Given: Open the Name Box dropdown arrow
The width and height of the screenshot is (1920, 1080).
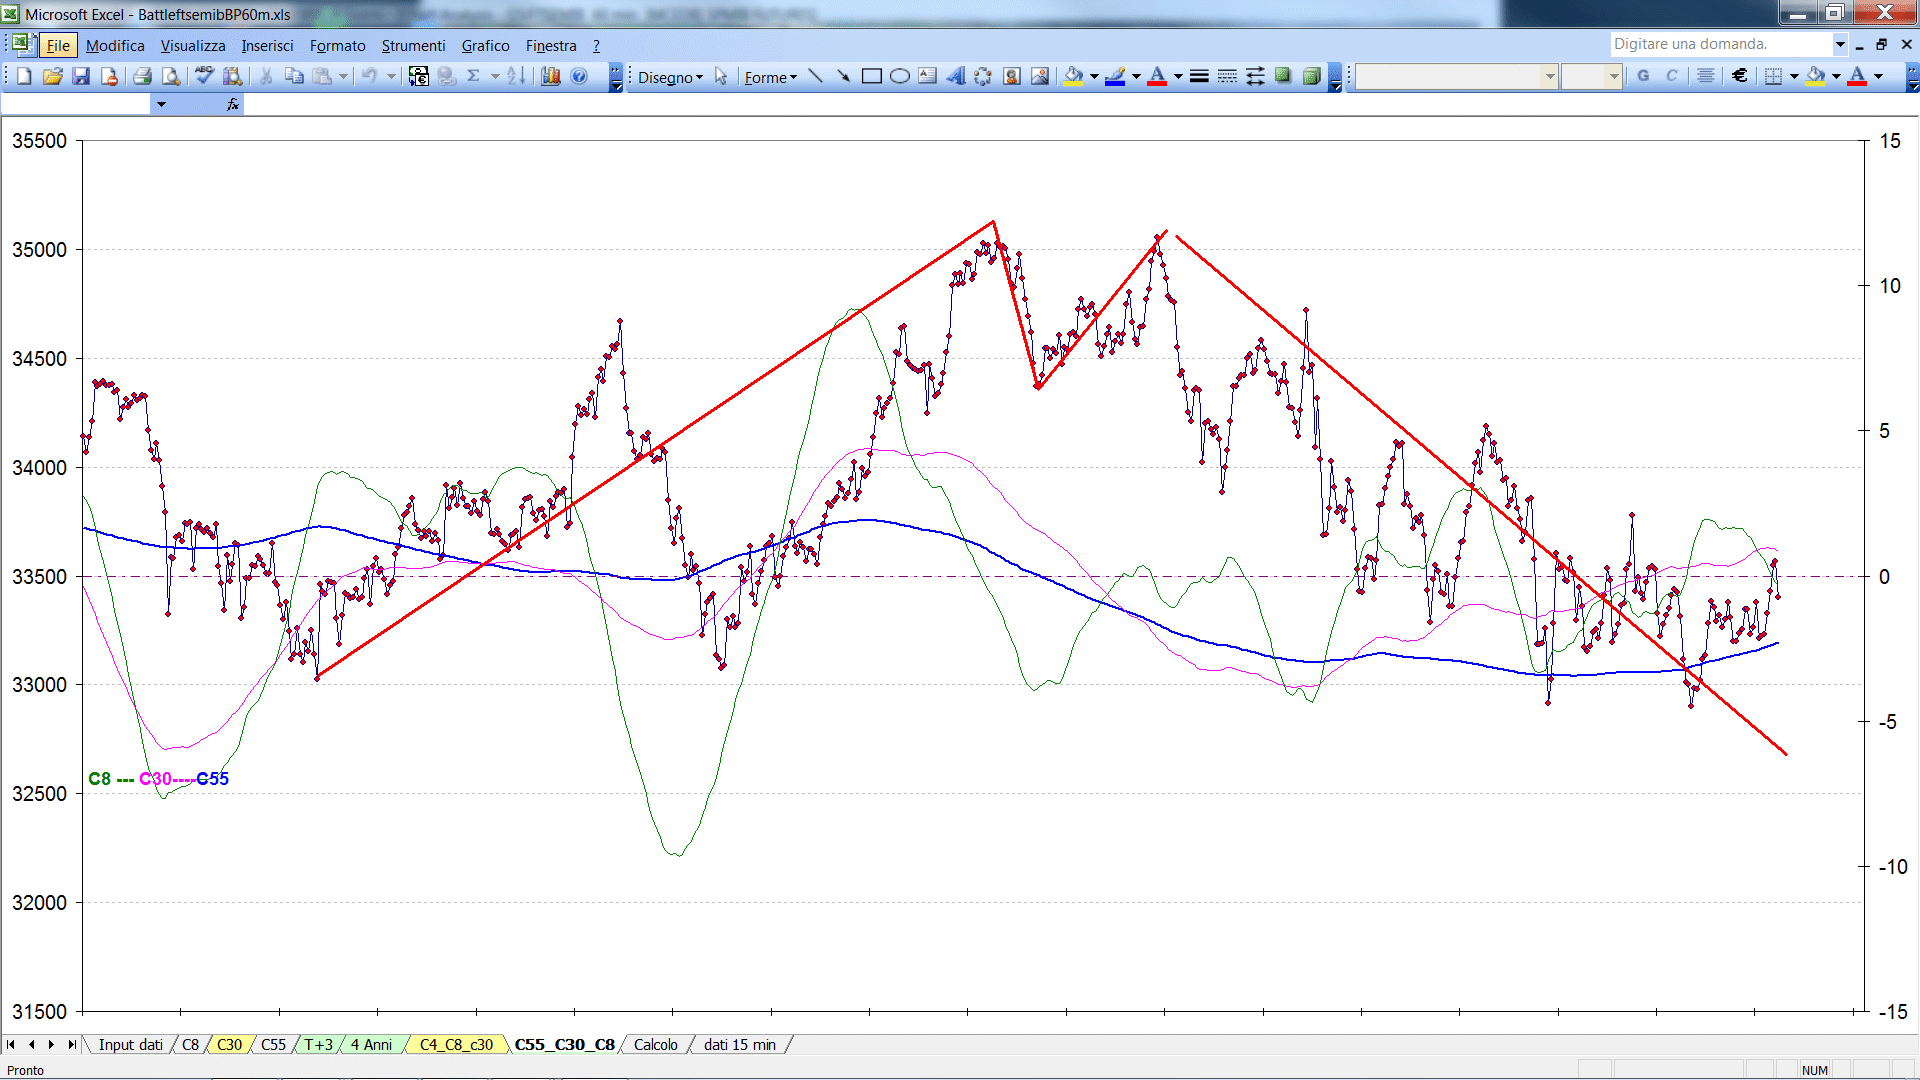Looking at the screenshot, I should pos(161,104).
